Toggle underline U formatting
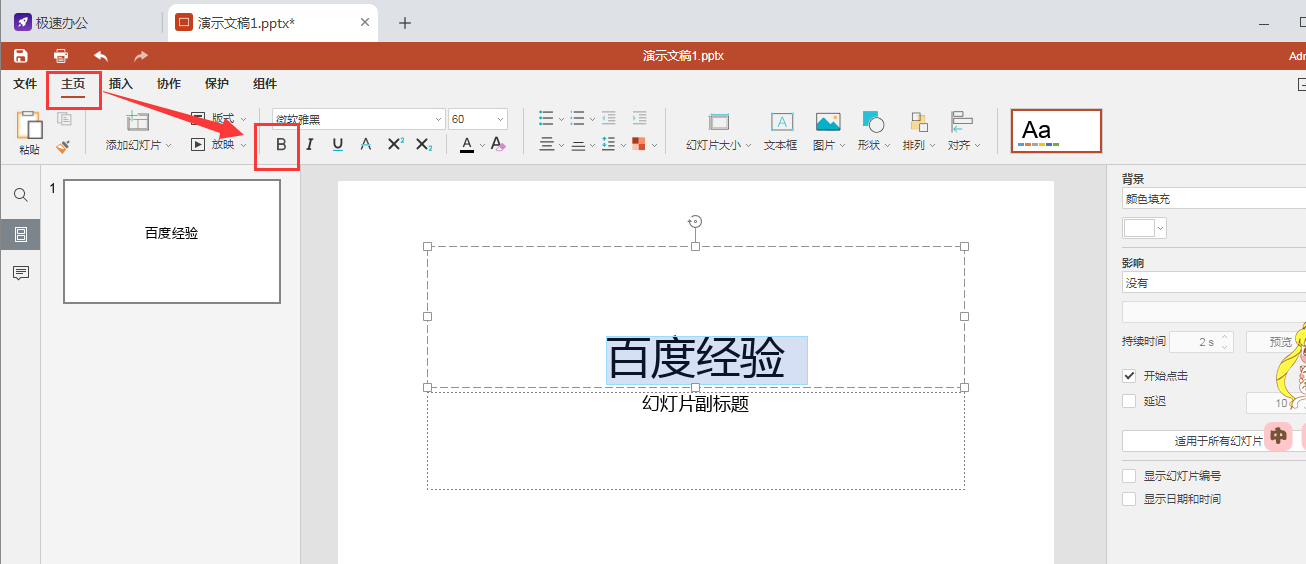 pos(338,145)
